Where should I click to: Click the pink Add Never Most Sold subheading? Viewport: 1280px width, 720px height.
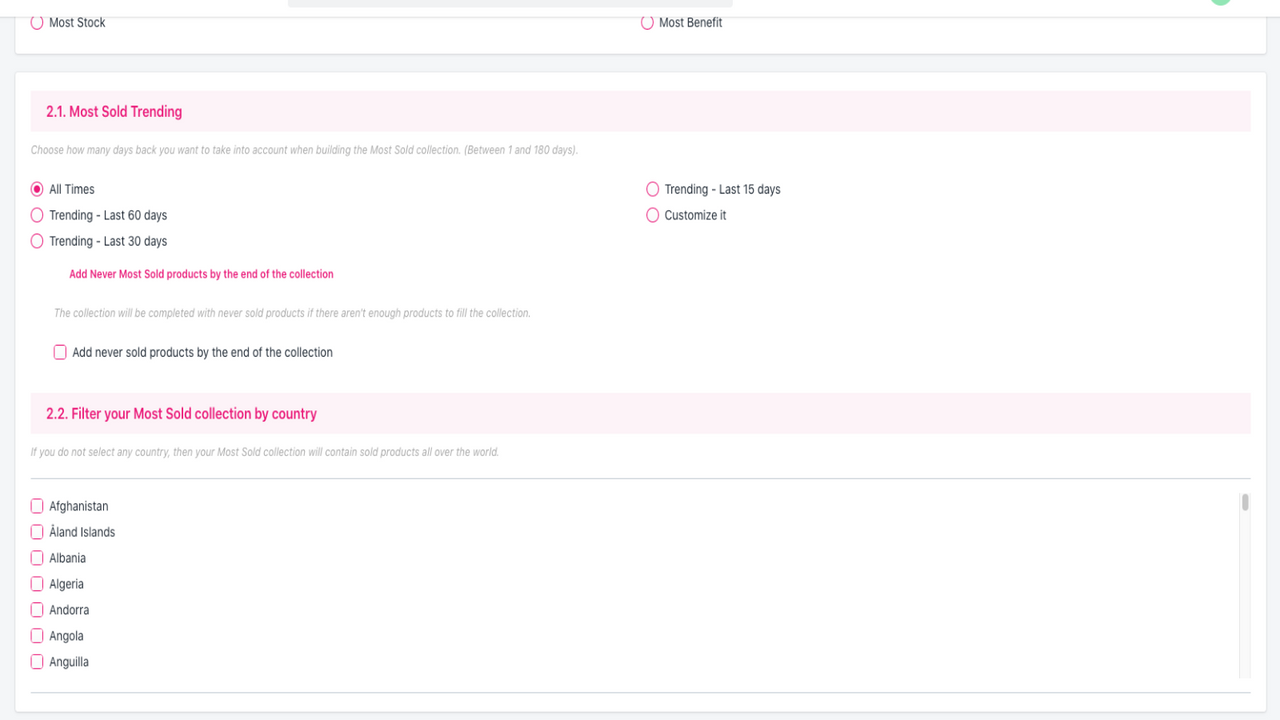tap(201, 274)
